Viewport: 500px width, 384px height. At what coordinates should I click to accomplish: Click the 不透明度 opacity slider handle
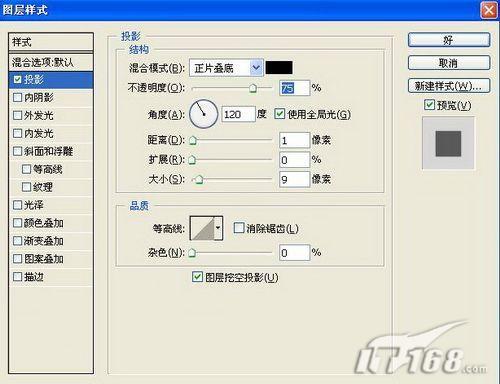253,88
